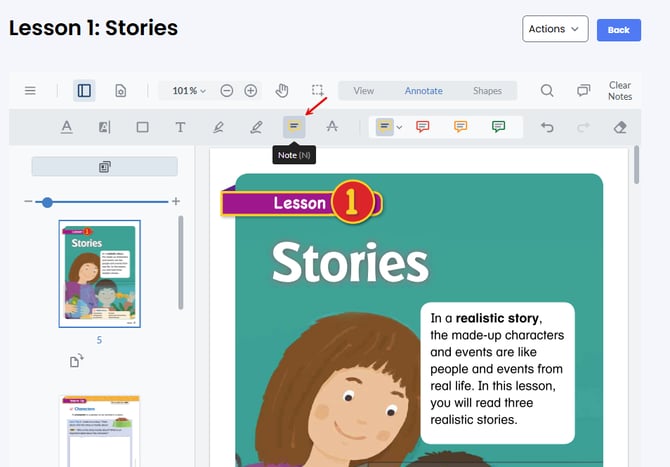
Task: Expand the Actions dropdown
Action: point(554,29)
